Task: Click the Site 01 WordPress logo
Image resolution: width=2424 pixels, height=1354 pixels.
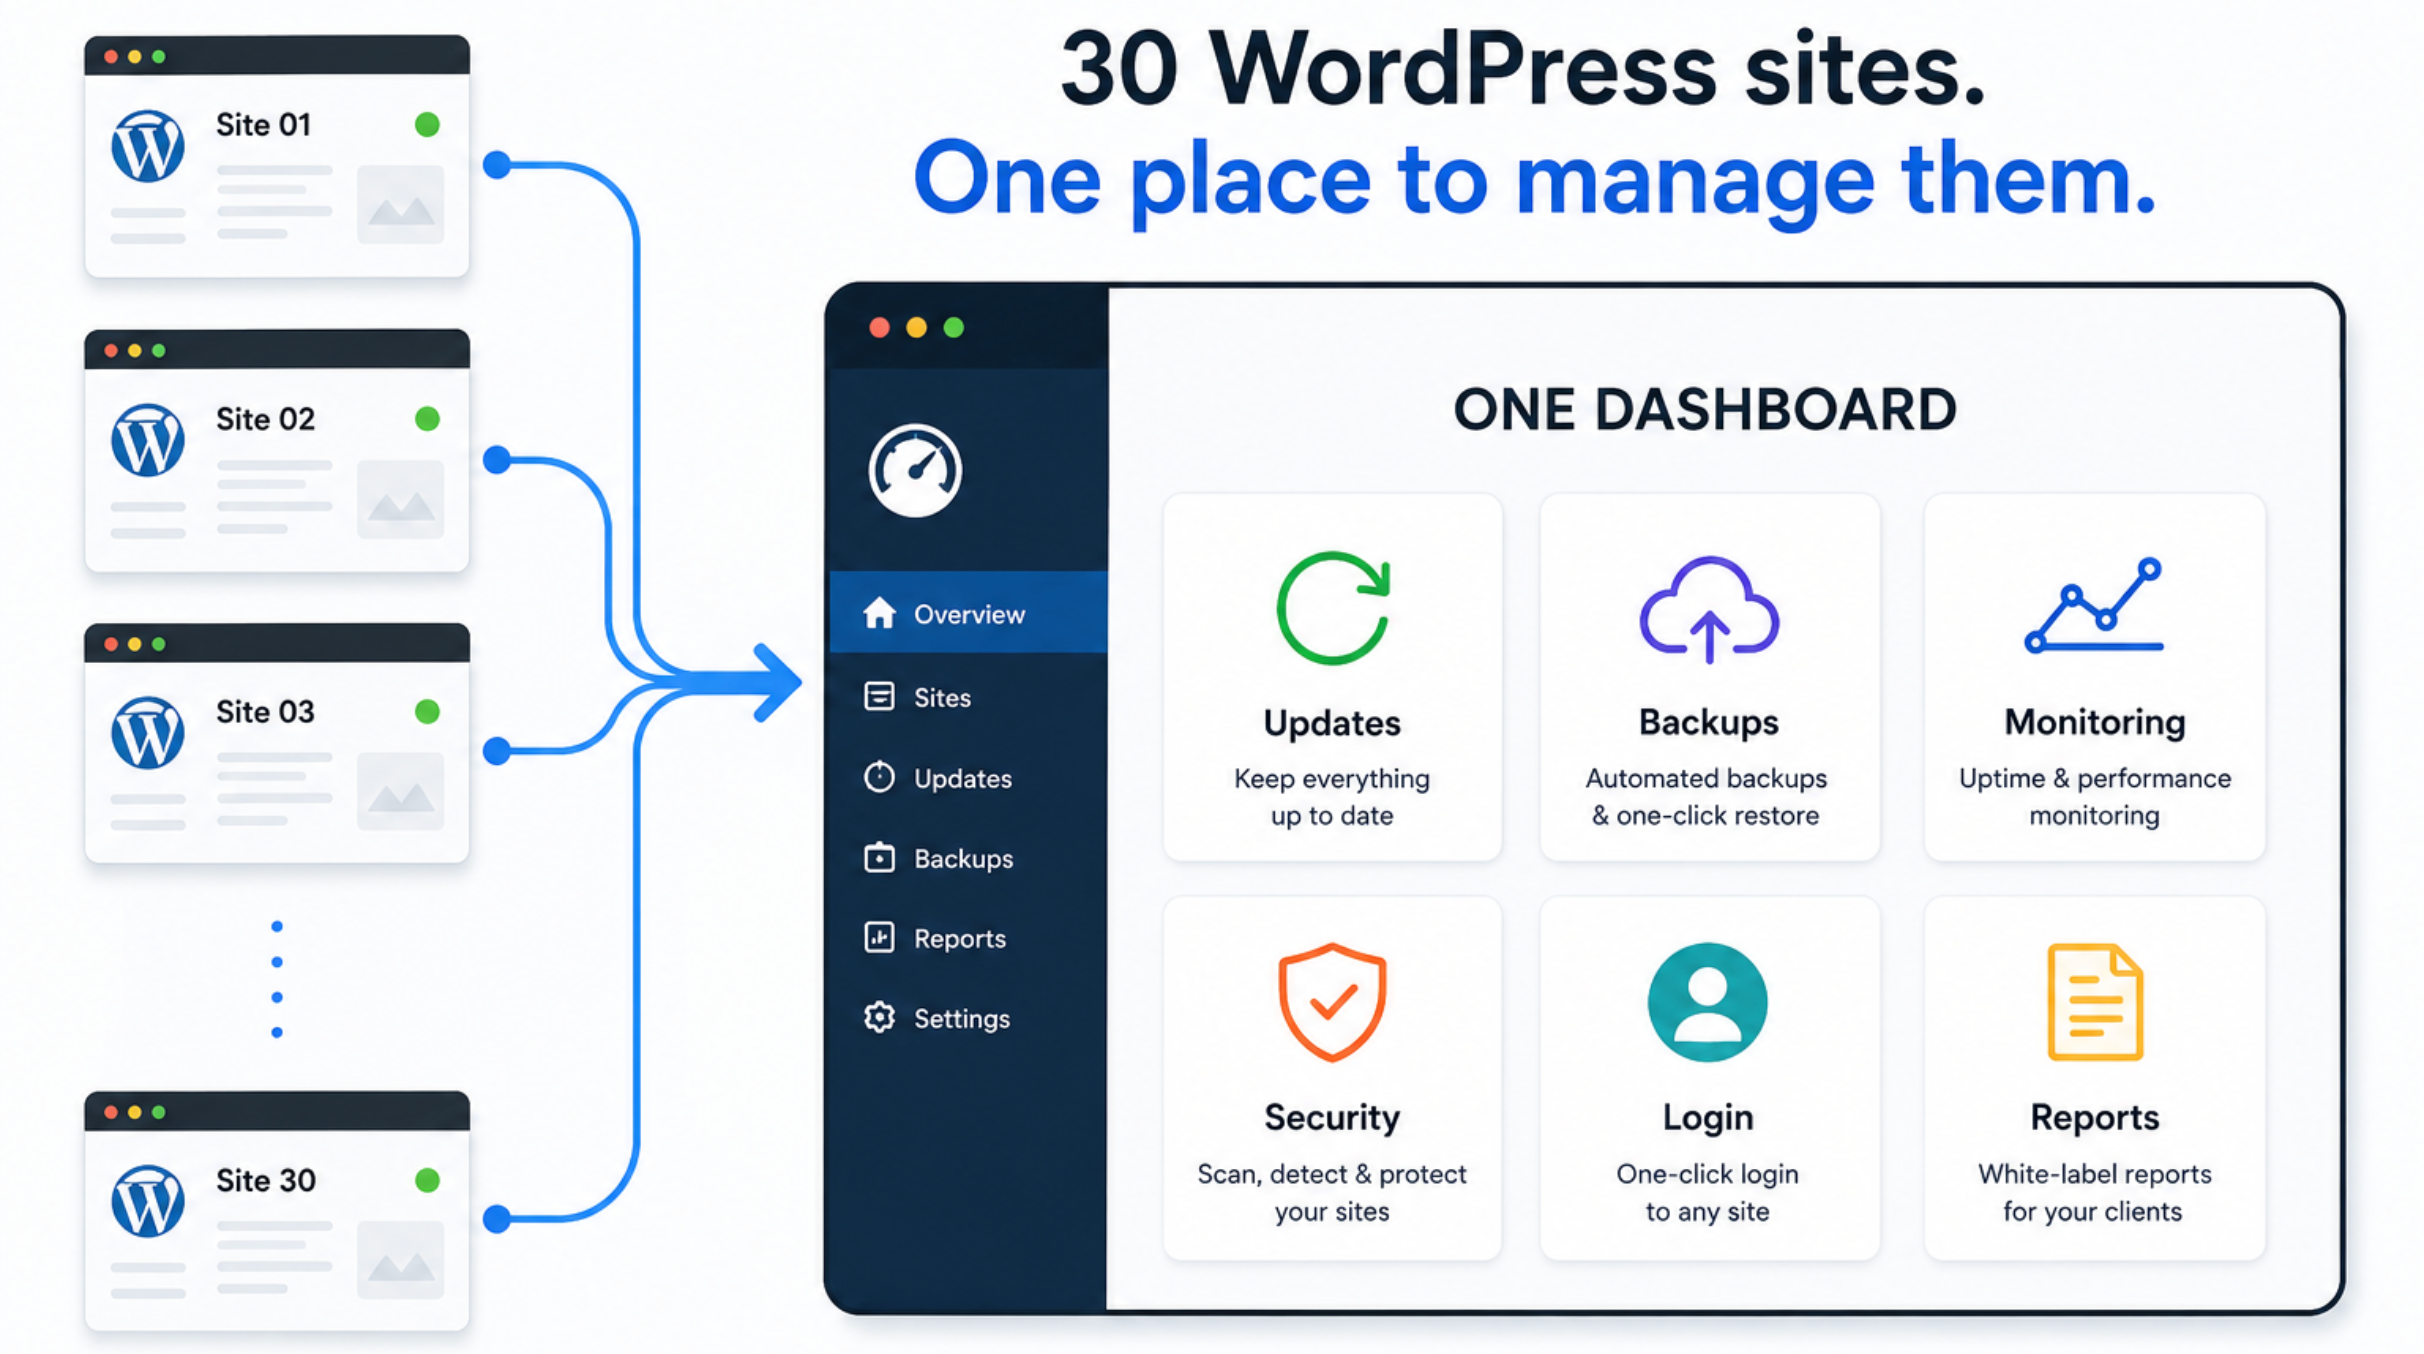Action: pyautogui.click(x=148, y=146)
